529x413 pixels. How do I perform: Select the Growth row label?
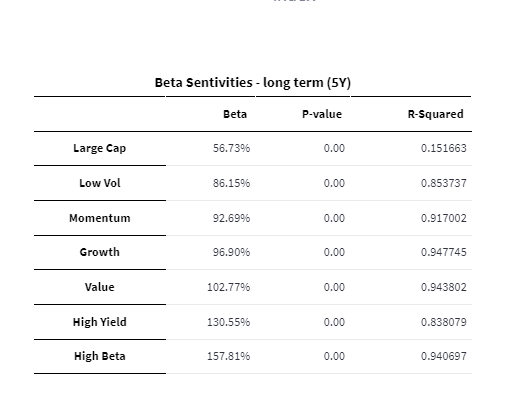coord(100,252)
